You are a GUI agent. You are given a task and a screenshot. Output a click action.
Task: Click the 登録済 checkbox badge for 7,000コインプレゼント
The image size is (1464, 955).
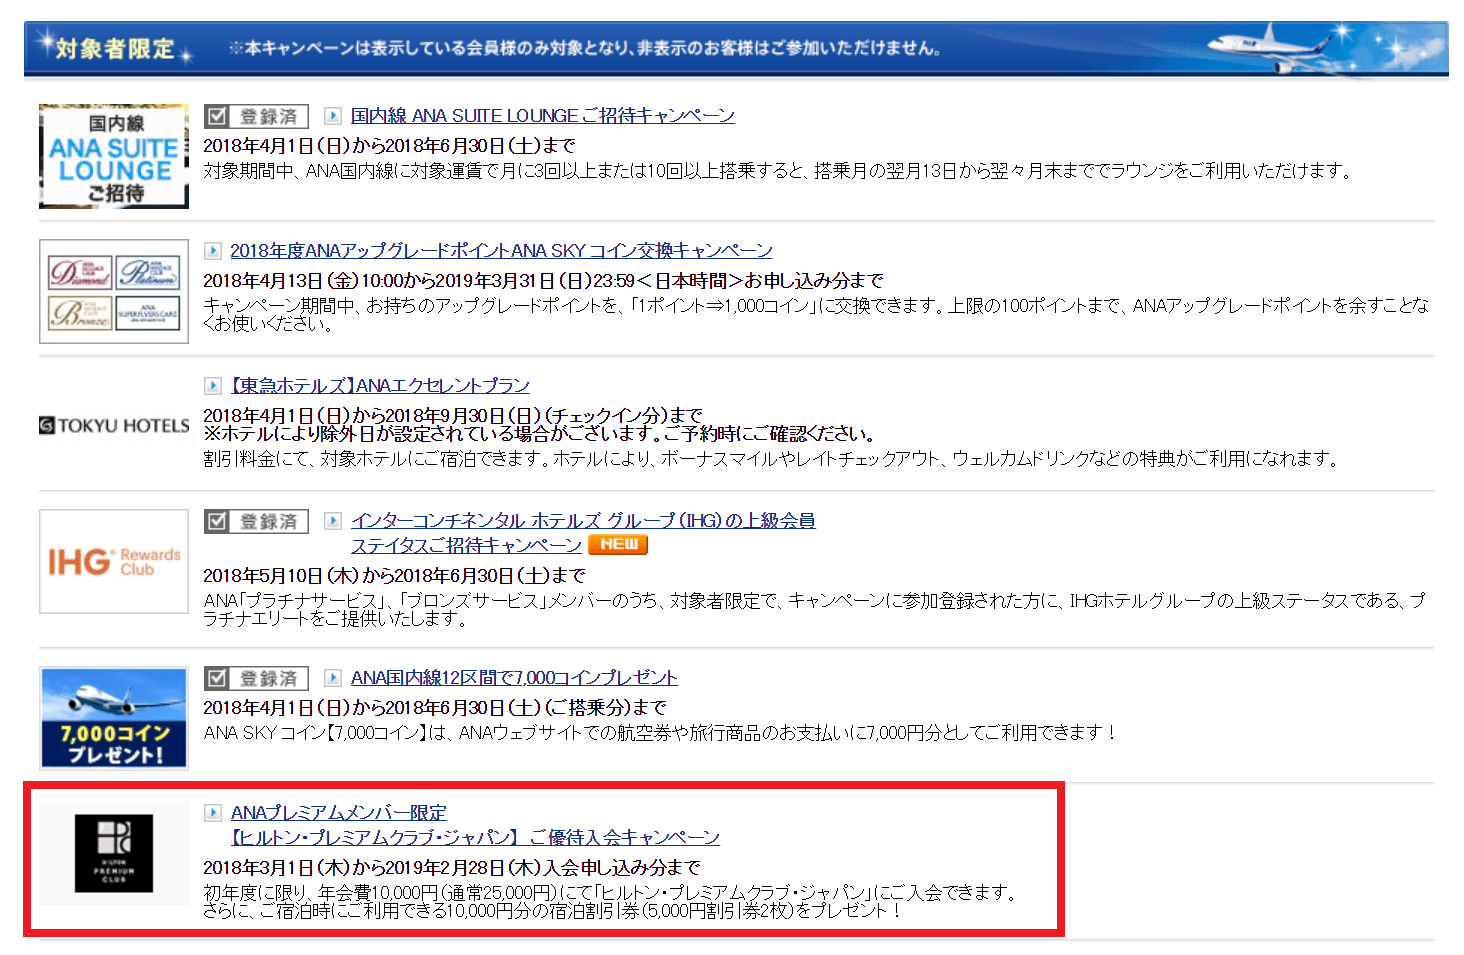pos(256,678)
